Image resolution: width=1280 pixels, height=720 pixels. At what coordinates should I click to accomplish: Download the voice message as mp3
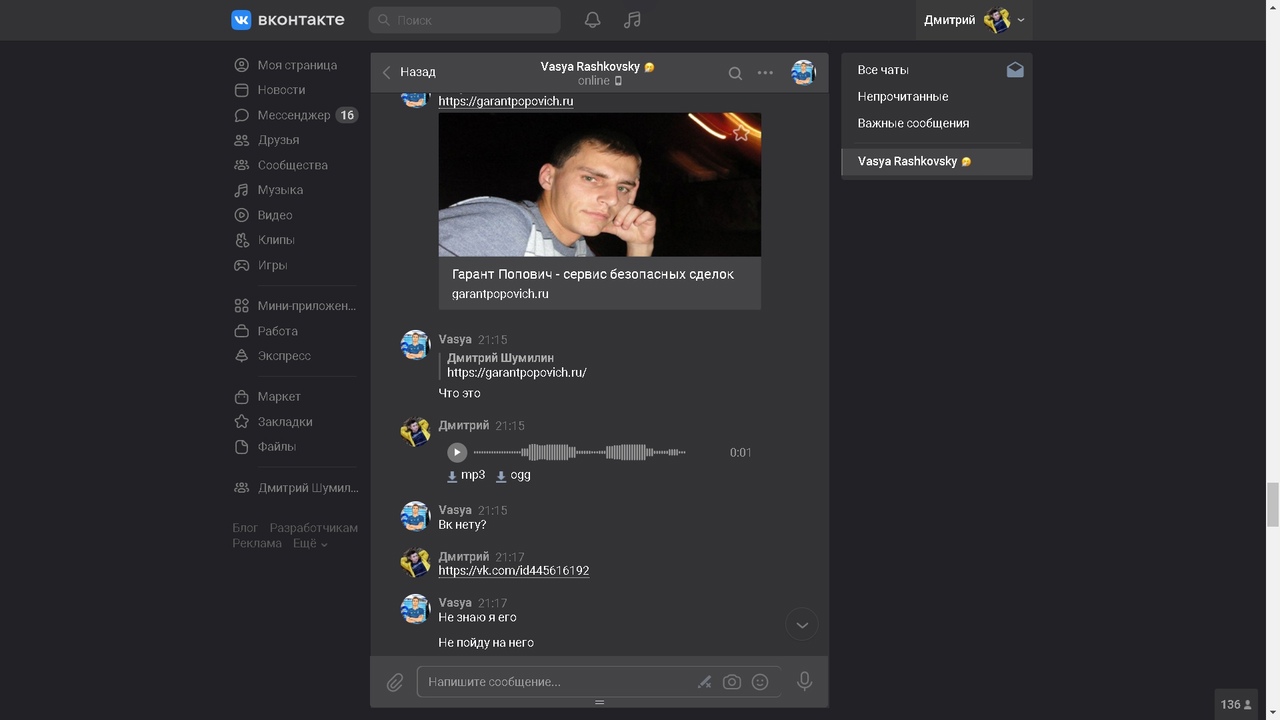(466, 476)
